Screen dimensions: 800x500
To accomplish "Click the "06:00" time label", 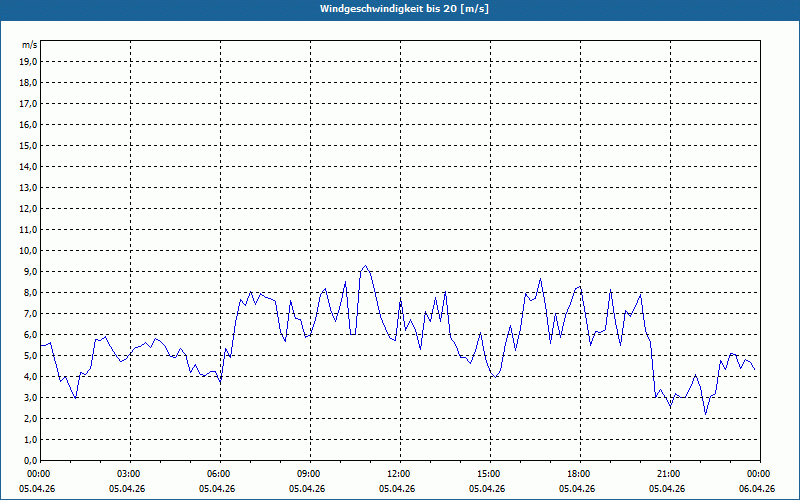I will 218,474.
